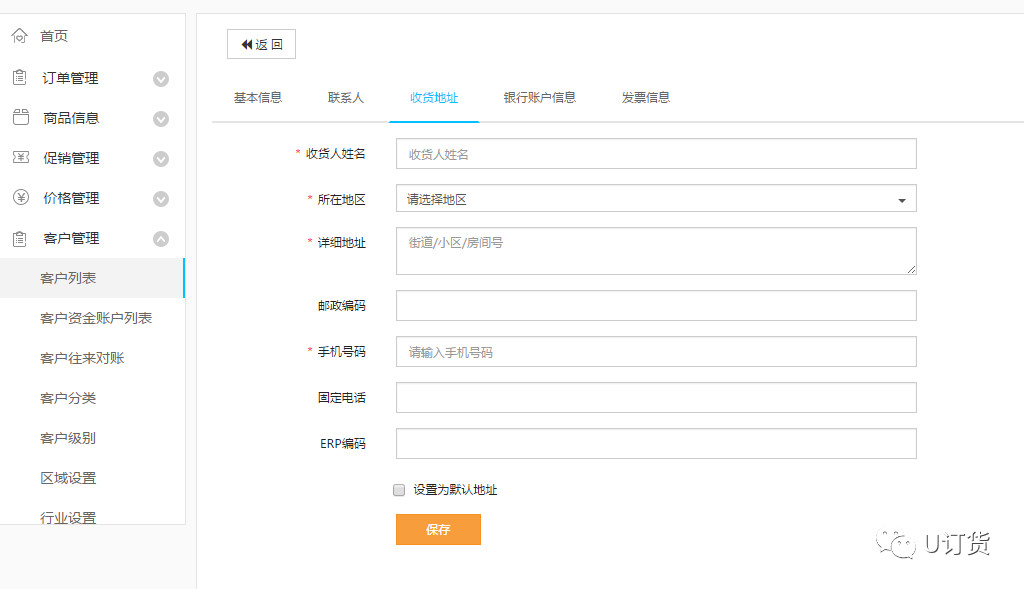Expand the 促销管理 menu chevron
1024x589 pixels.
point(160,159)
